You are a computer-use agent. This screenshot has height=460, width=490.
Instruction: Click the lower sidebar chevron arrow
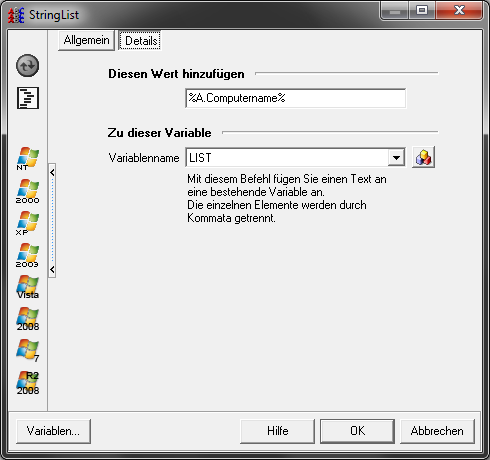52,269
